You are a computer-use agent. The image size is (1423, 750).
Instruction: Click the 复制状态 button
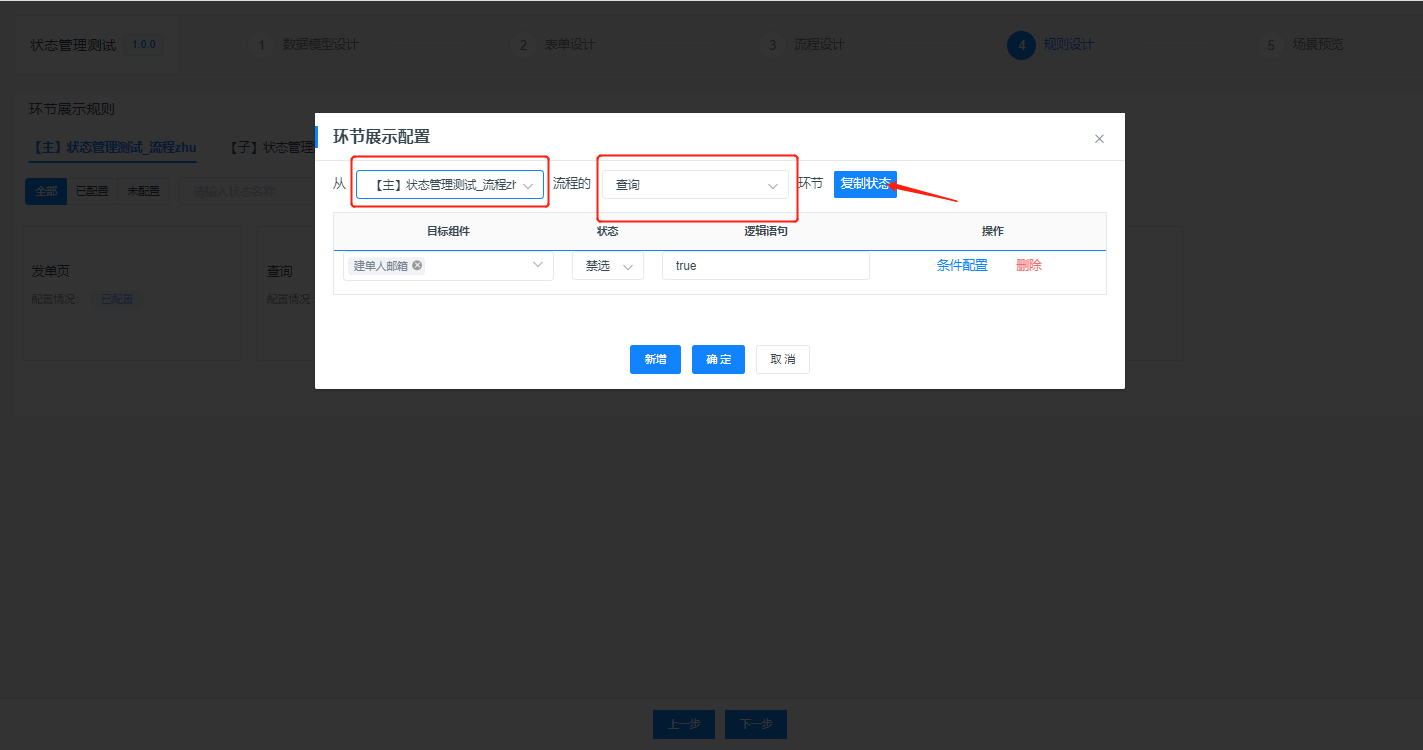[x=865, y=184]
